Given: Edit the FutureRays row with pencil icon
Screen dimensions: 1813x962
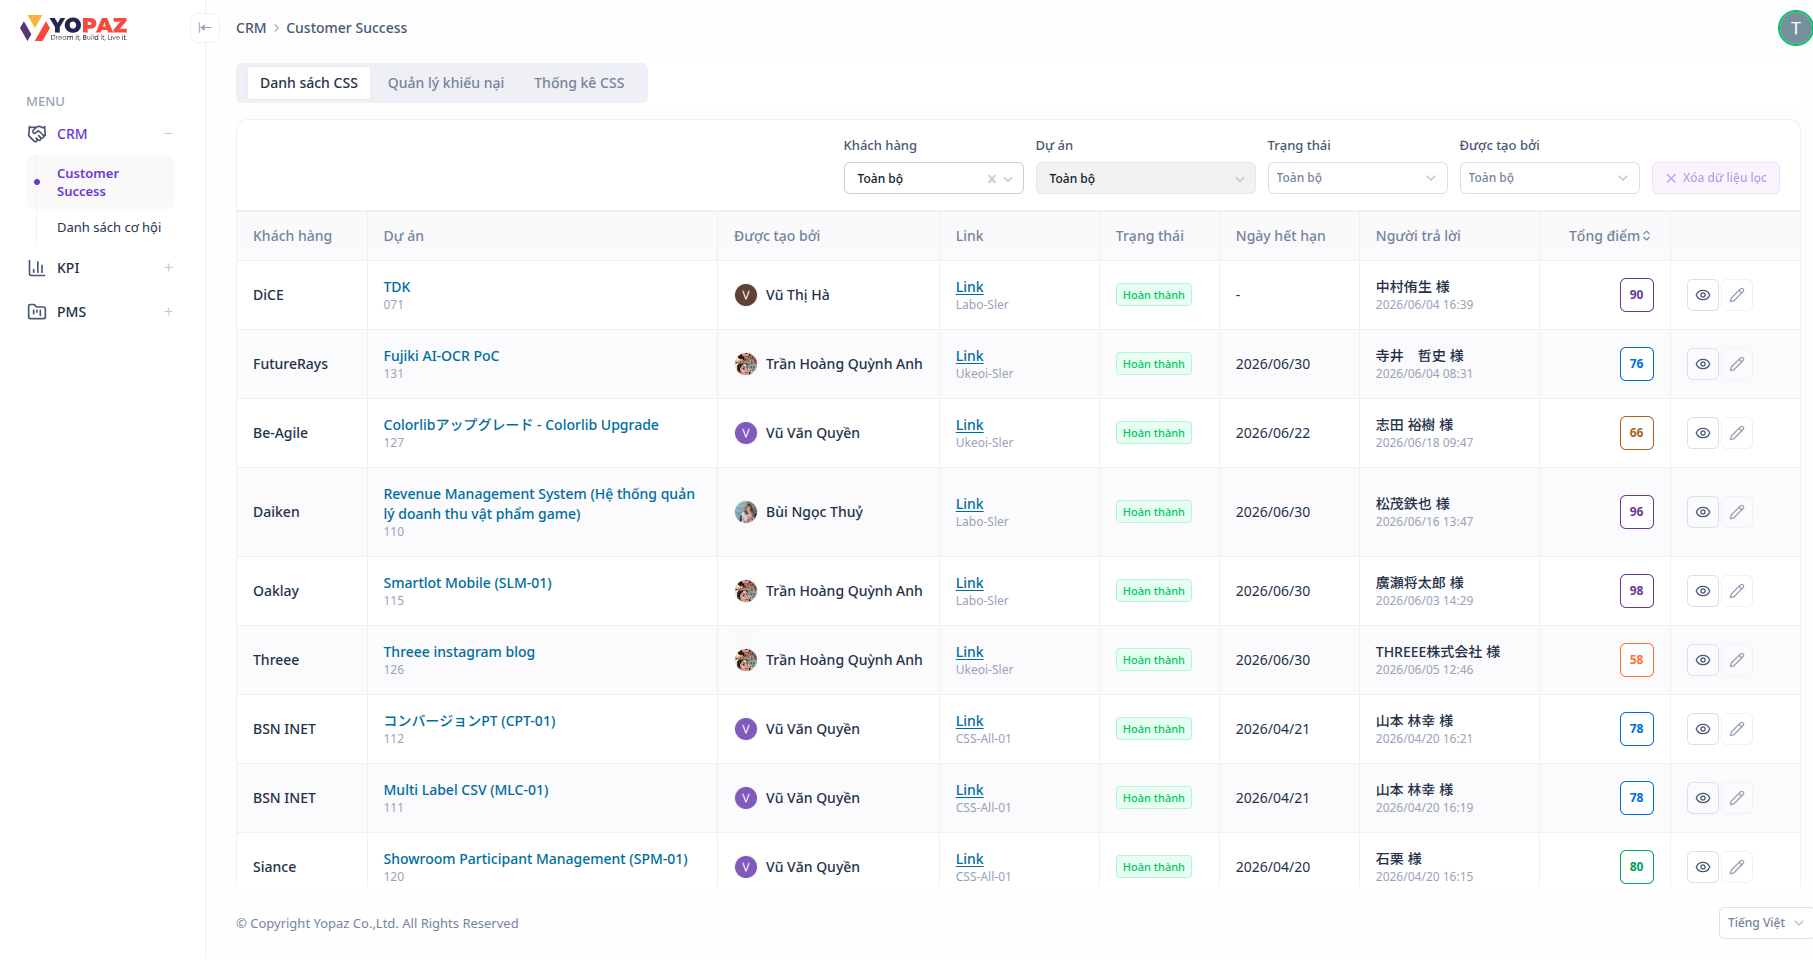Looking at the screenshot, I should (x=1737, y=364).
